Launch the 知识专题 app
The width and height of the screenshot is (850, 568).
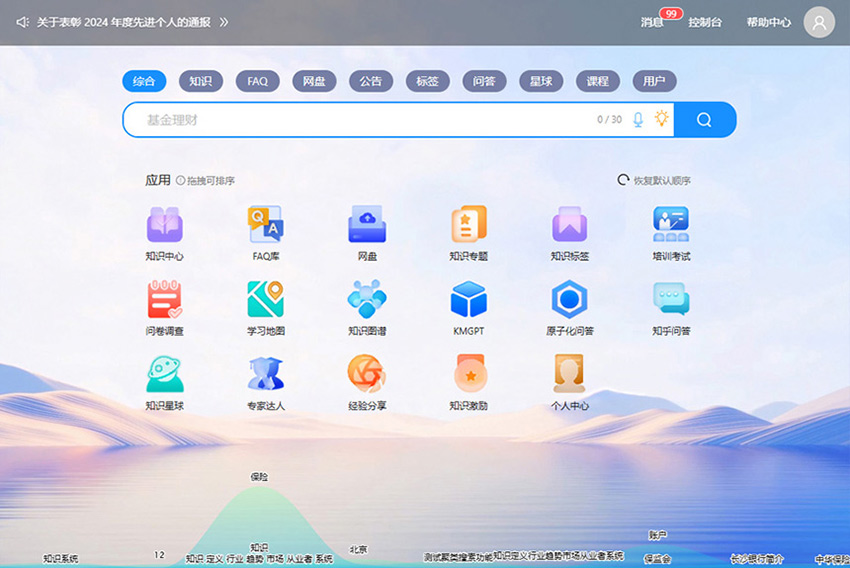point(468,224)
